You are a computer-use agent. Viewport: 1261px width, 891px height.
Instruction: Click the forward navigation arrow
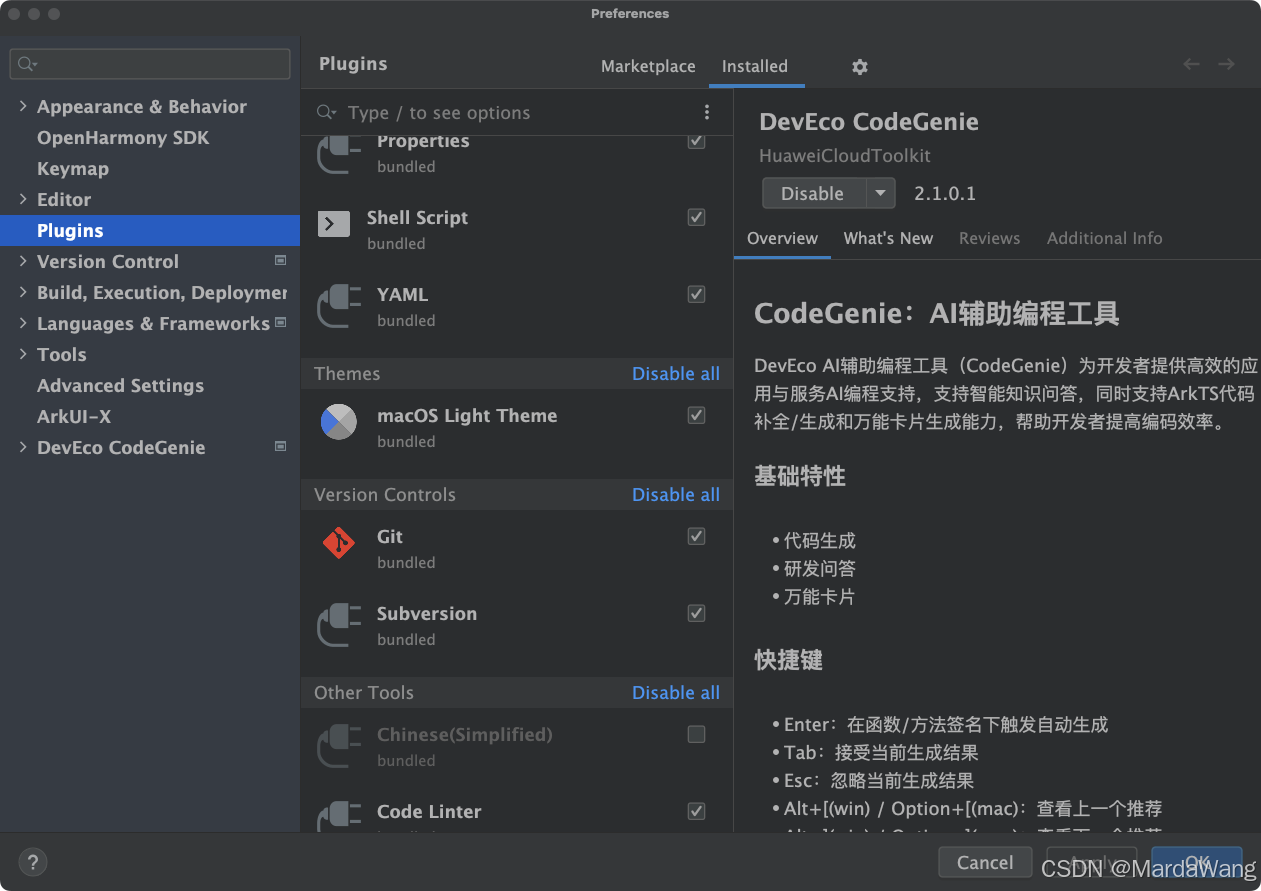coord(1226,64)
